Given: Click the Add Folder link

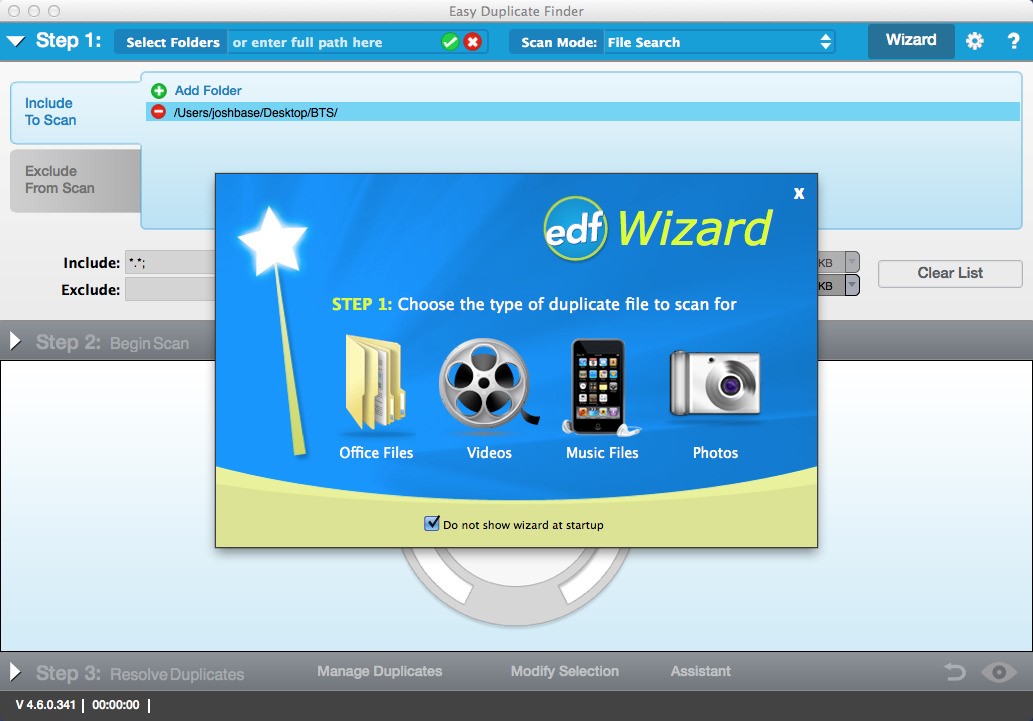Looking at the screenshot, I should tap(208, 90).
